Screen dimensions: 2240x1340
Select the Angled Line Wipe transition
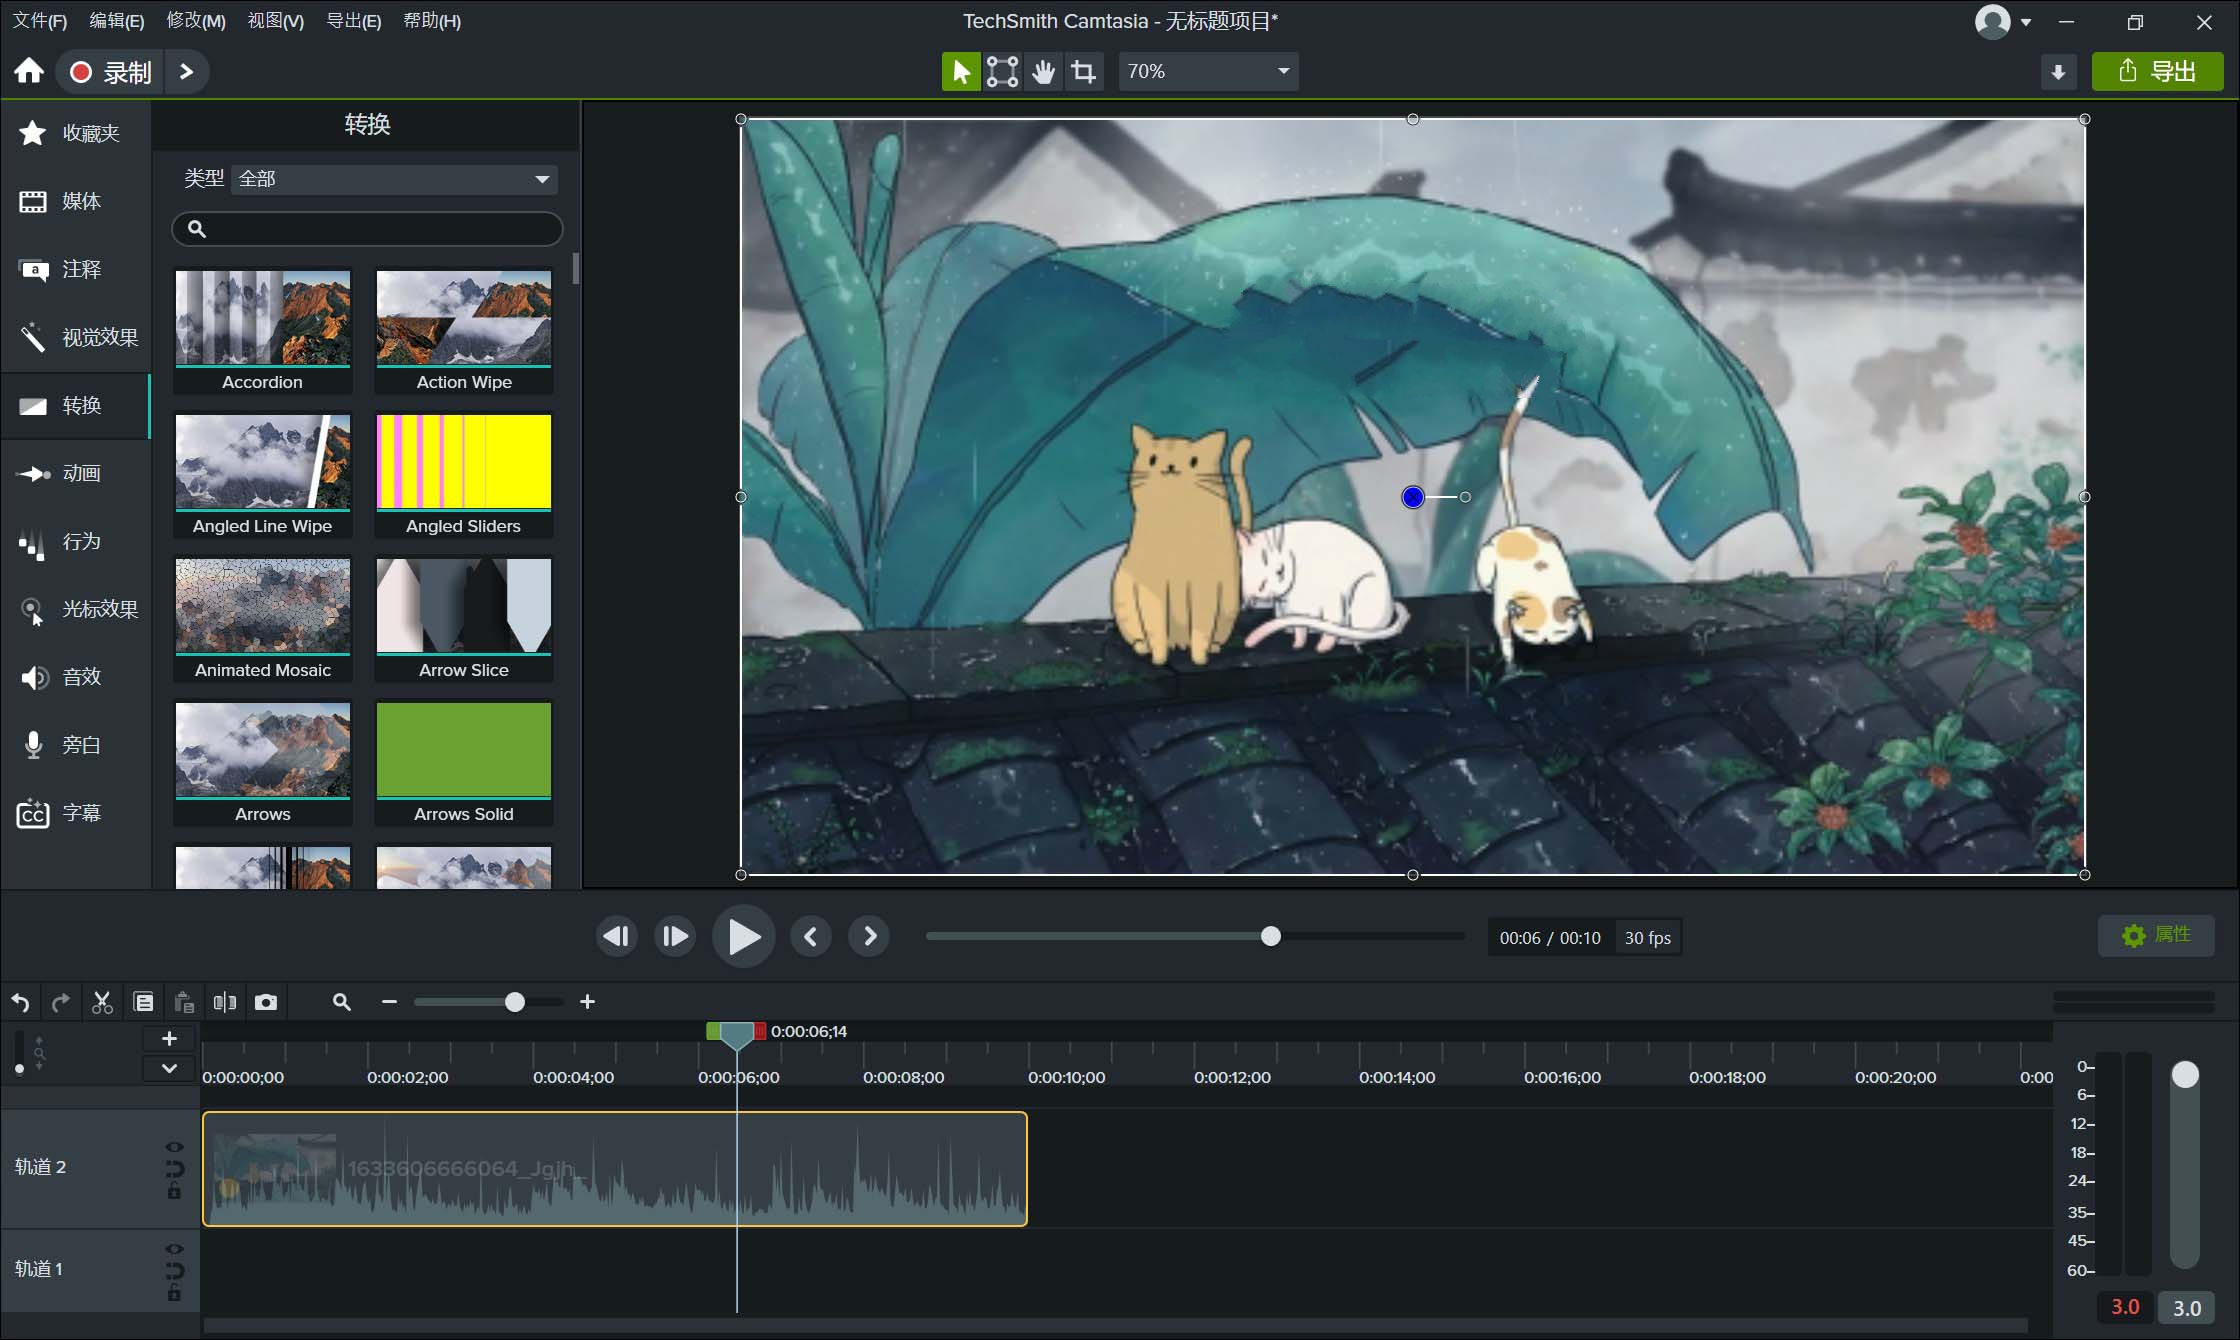[263, 475]
